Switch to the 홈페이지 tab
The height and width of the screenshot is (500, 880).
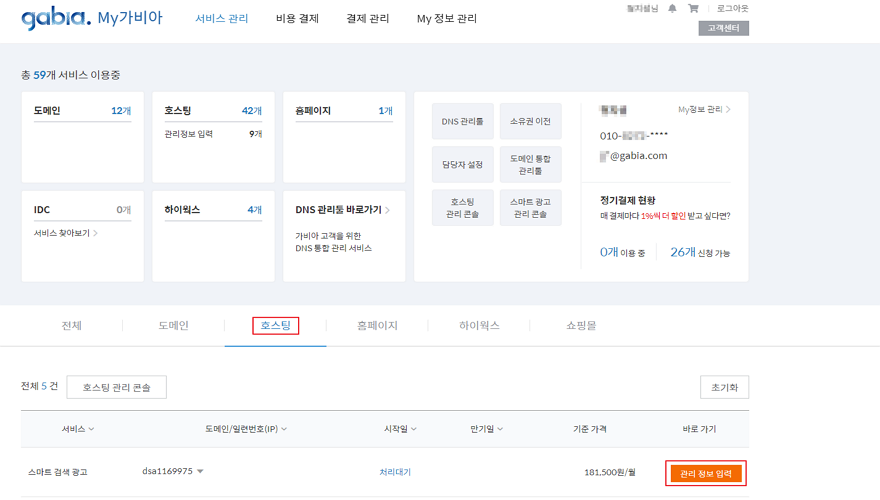click(x=377, y=325)
